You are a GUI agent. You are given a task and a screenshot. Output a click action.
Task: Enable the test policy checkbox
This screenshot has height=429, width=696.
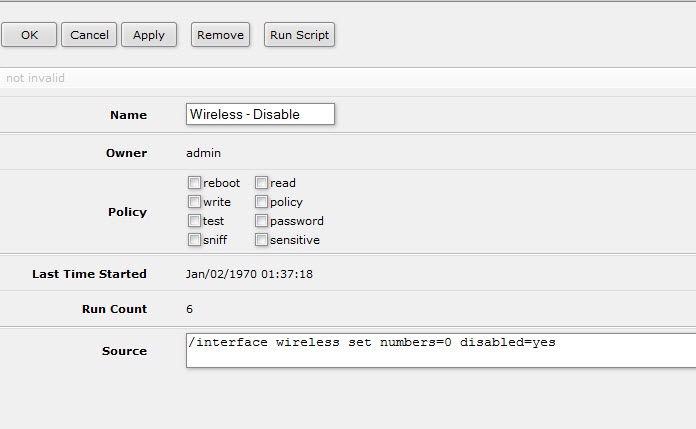tap(194, 221)
